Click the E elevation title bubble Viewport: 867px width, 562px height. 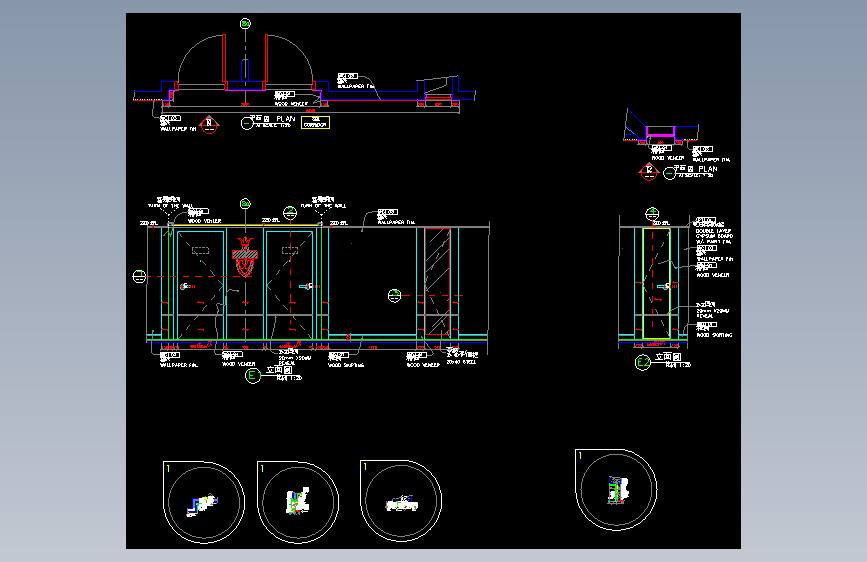pyautogui.click(x=253, y=376)
